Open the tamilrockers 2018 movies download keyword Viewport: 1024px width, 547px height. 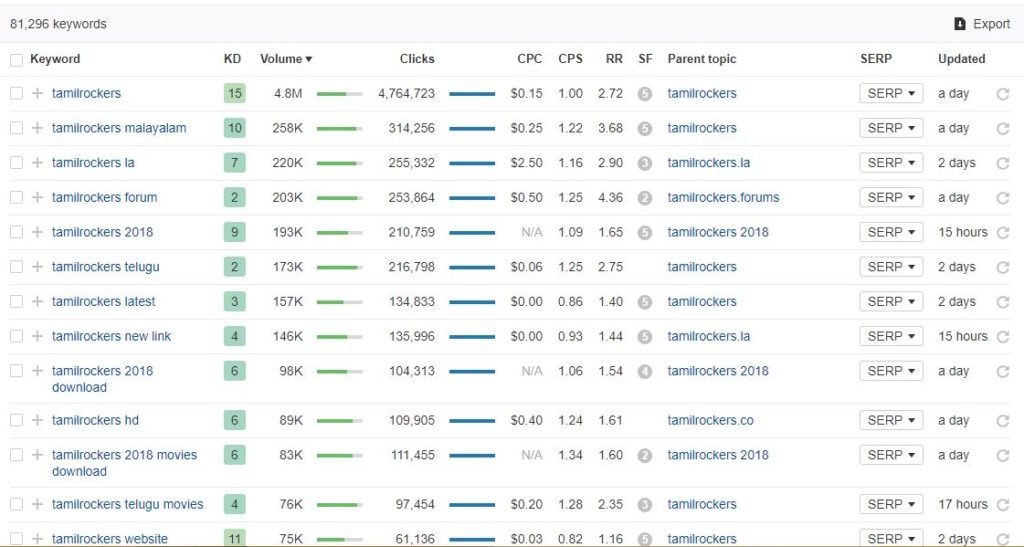124,463
